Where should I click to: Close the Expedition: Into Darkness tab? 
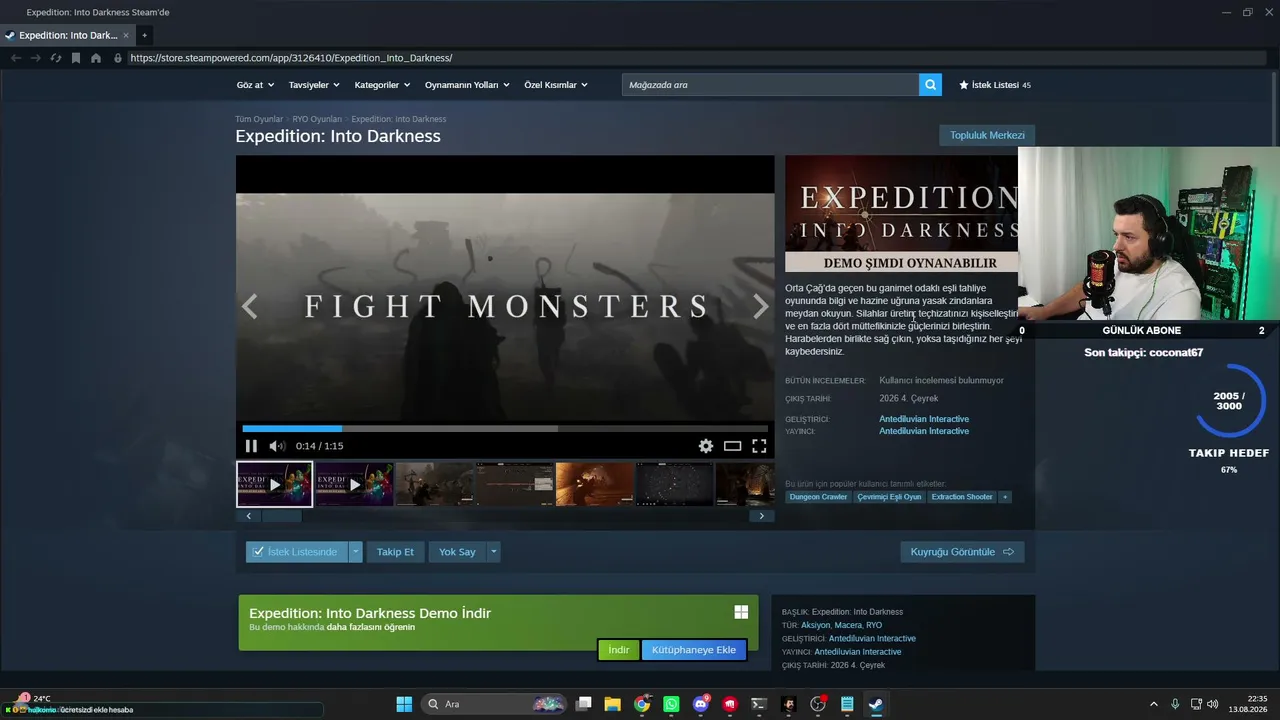pyautogui.click(x=126, y=35)
